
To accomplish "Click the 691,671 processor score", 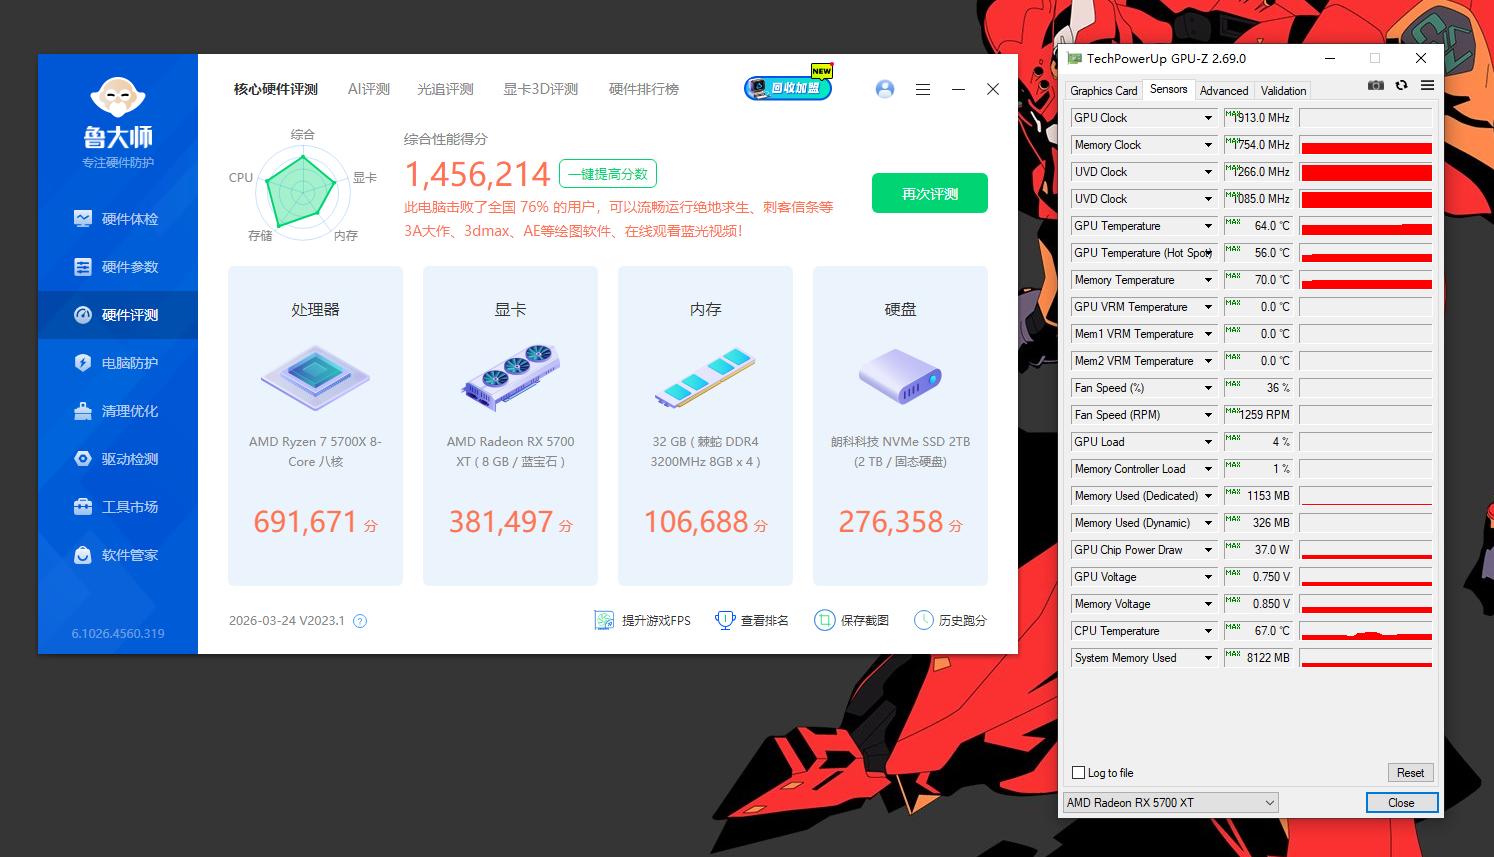I will click(305, 521).
